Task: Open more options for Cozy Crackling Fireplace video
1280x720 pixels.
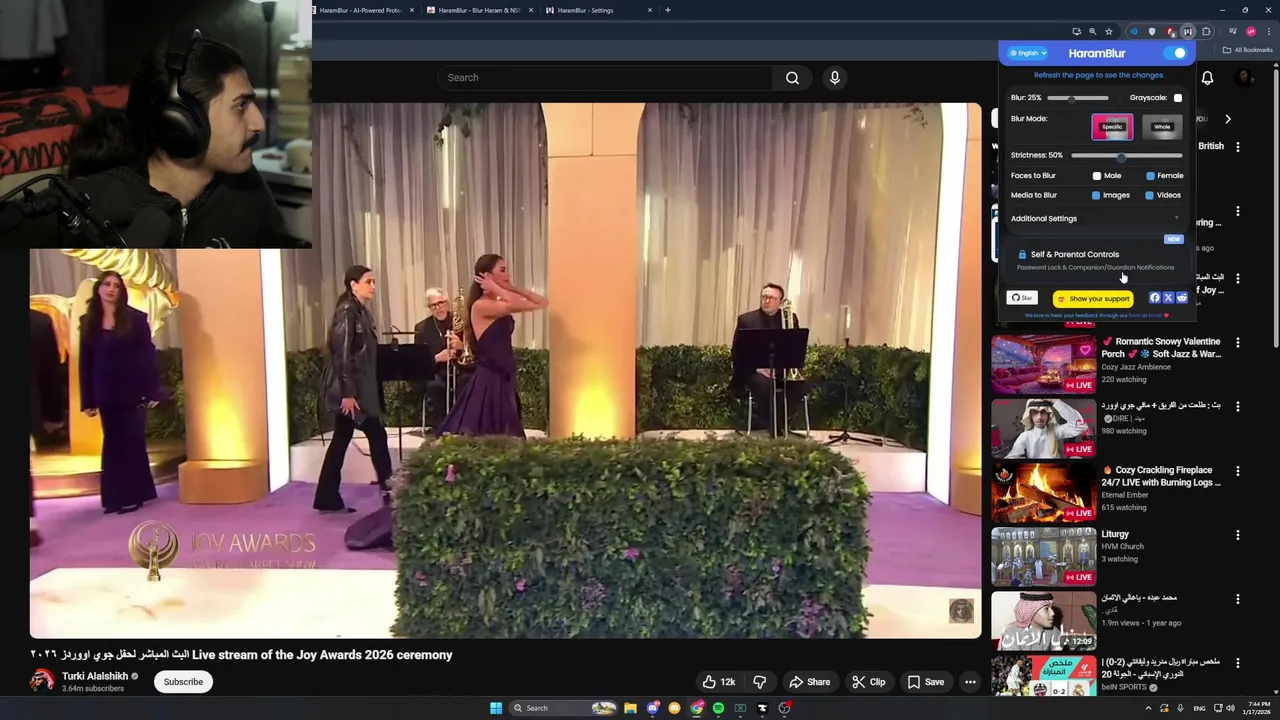Action: 1238,471
